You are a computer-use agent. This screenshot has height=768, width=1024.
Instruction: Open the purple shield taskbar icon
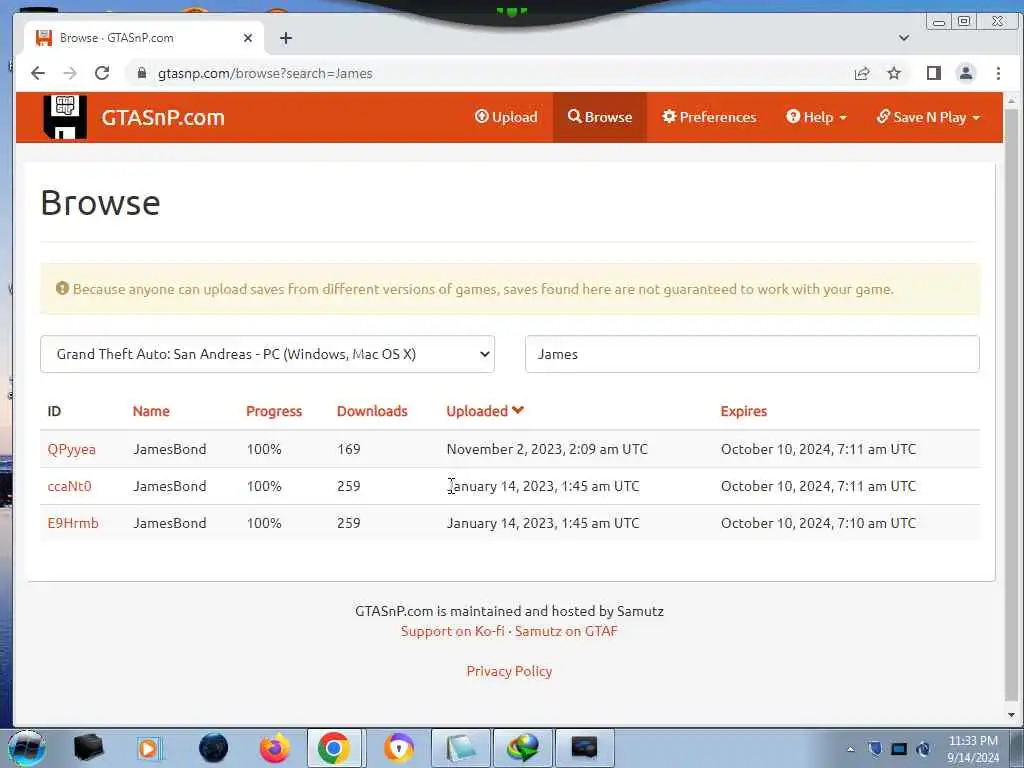(398, 748)
